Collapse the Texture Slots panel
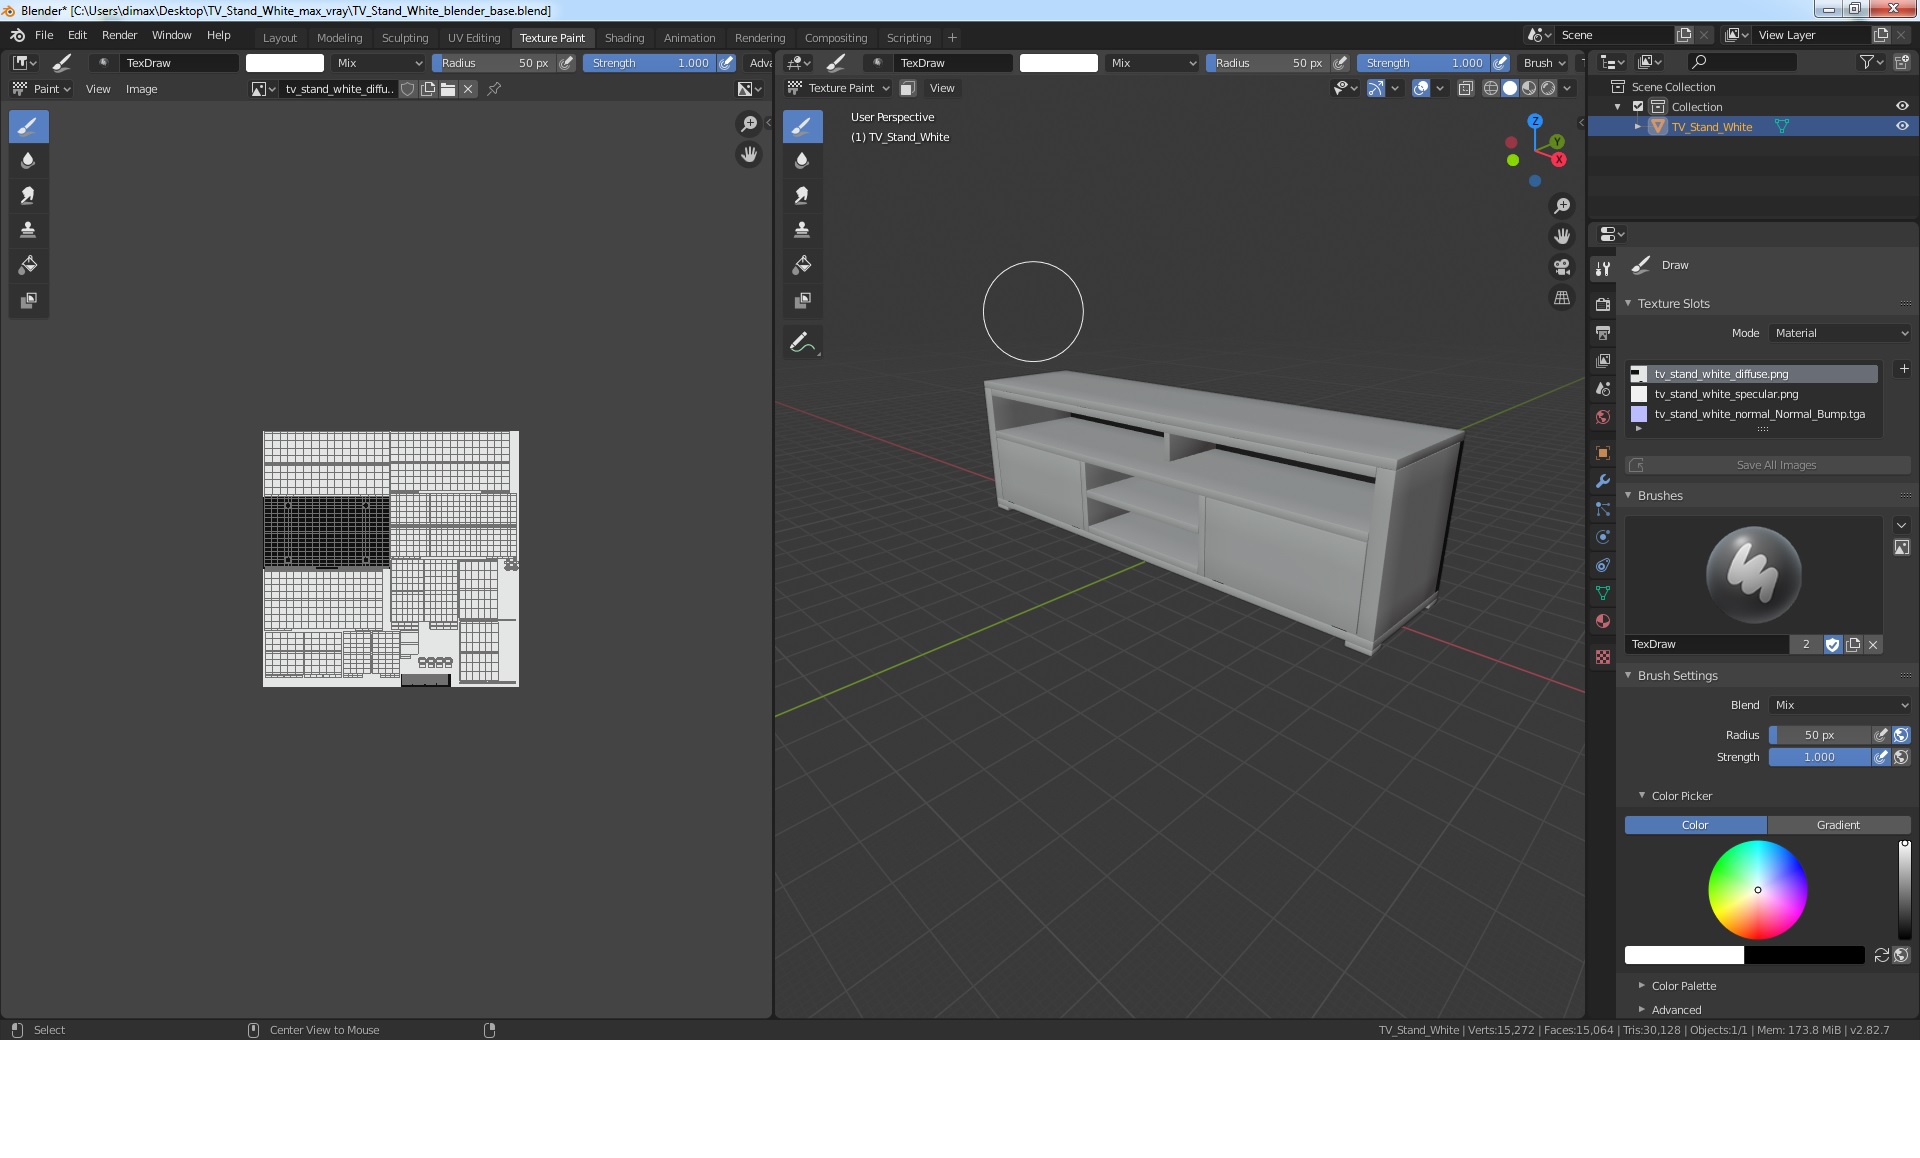The height and width of the screenshot is (1158, 1920). 1674,304
